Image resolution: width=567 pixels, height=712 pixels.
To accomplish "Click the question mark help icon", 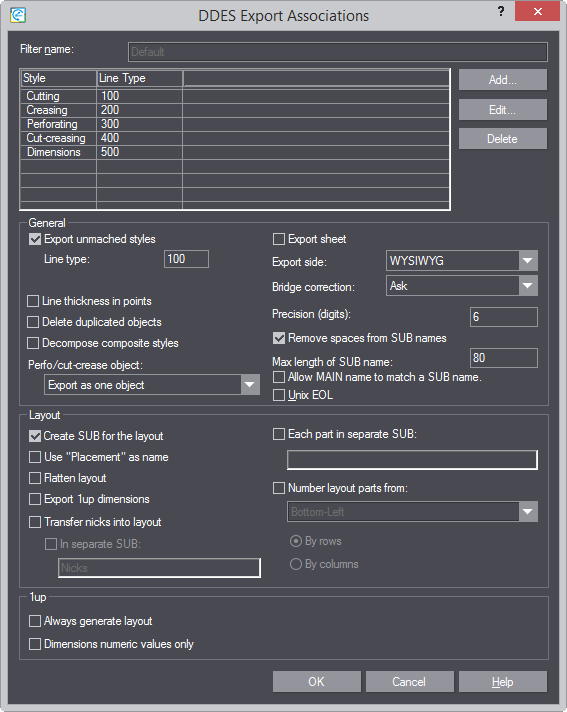I will click(501, 11).
